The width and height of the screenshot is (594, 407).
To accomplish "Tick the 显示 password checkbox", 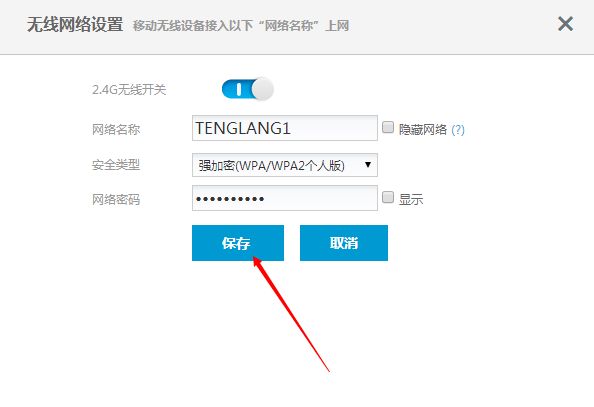I will 388,197.
